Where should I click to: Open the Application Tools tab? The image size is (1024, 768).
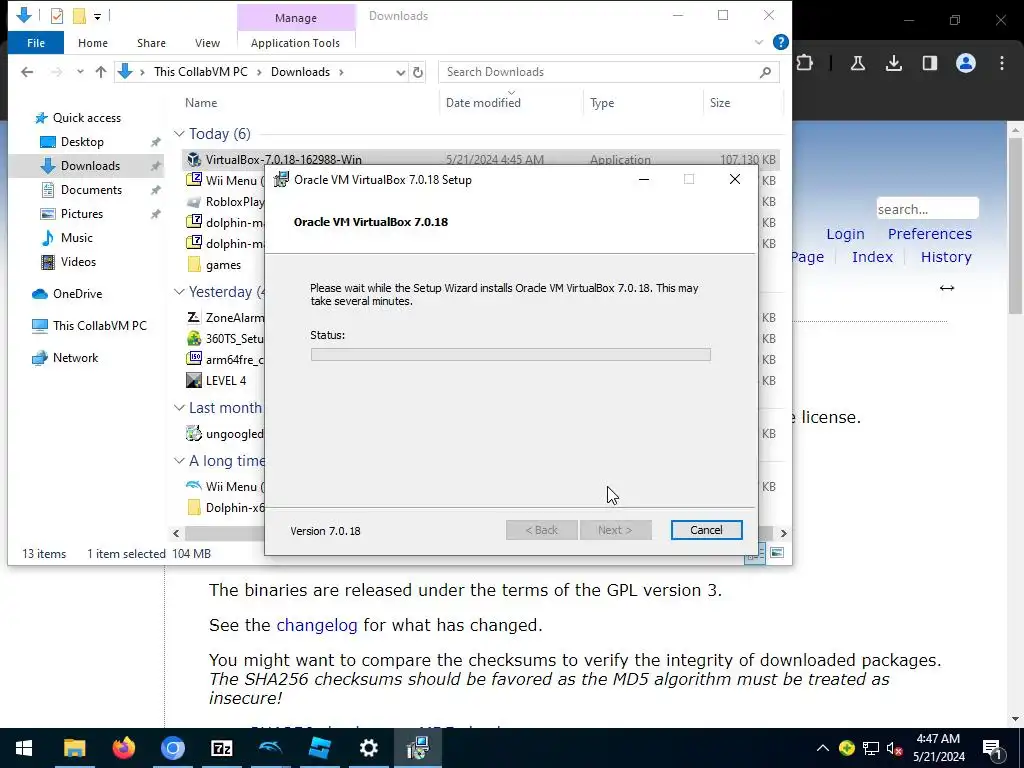[x=295, y=43]
